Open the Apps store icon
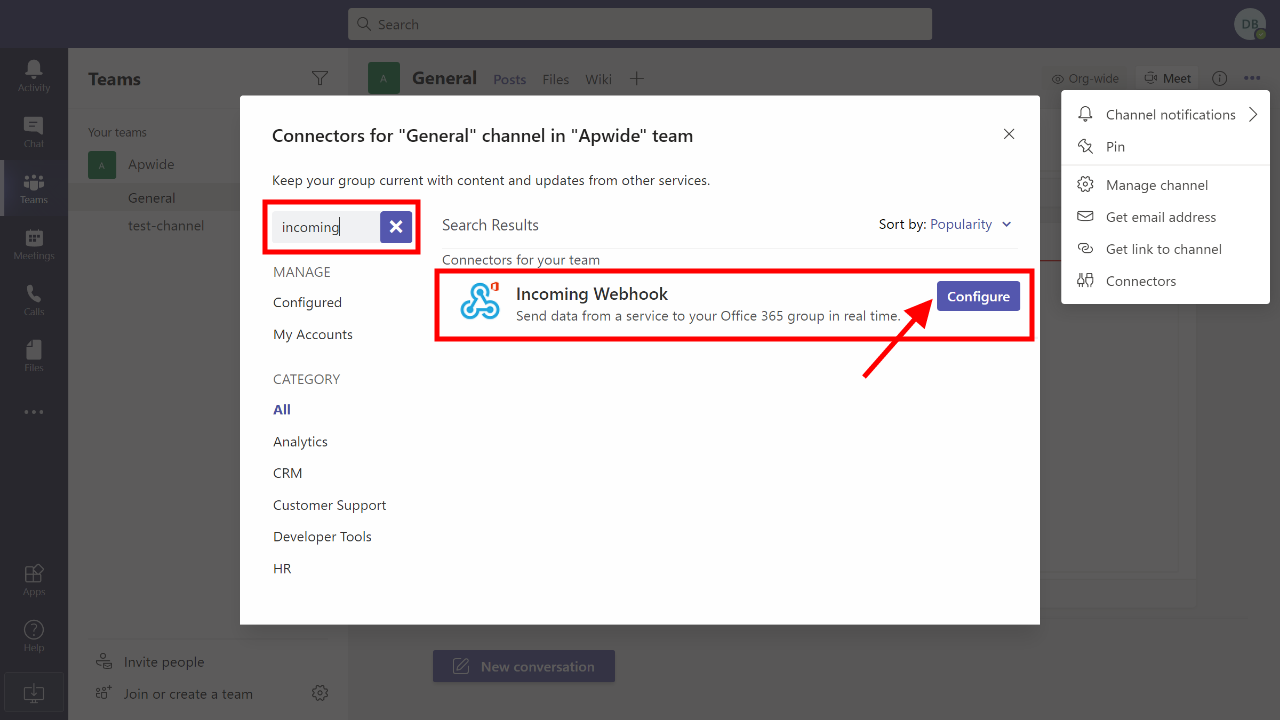 [x=33, y=579]
